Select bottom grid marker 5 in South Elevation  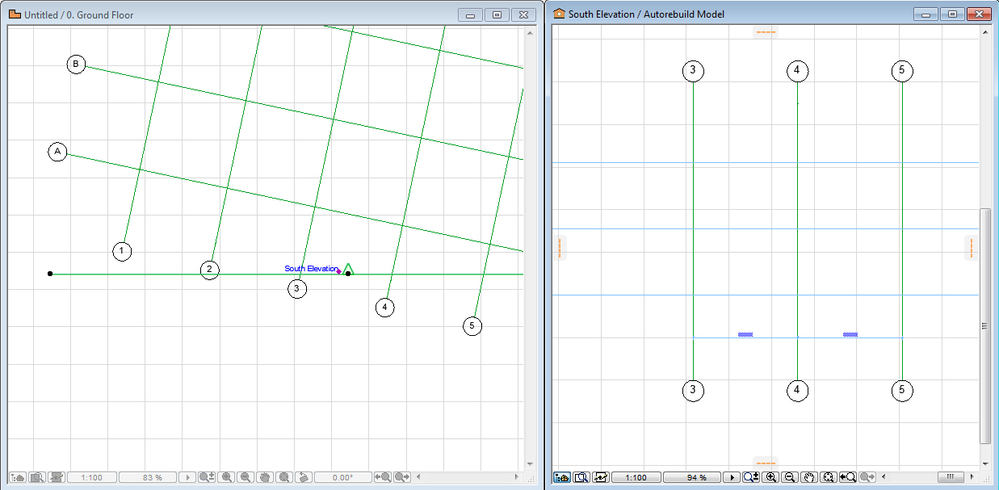point(902,390)
